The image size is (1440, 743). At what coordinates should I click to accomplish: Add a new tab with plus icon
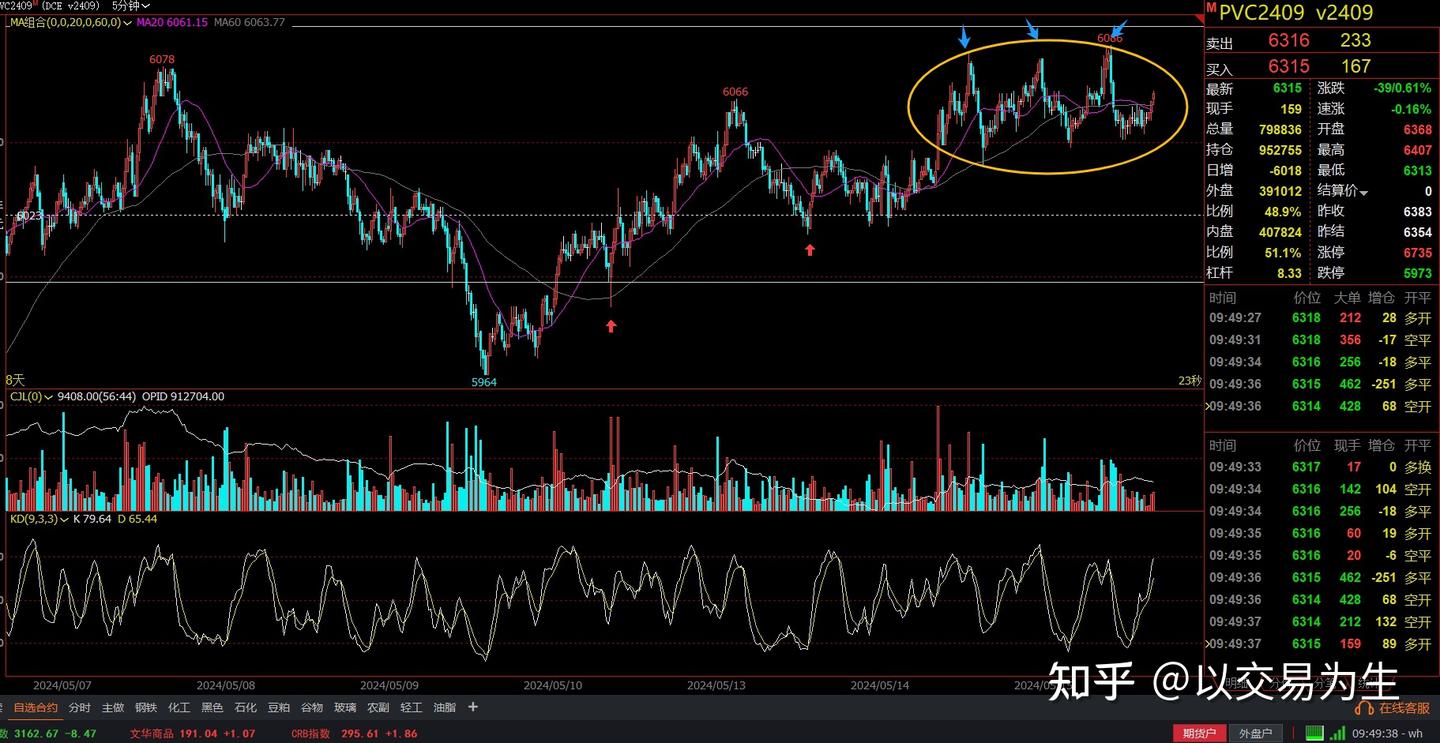point(473,707)
